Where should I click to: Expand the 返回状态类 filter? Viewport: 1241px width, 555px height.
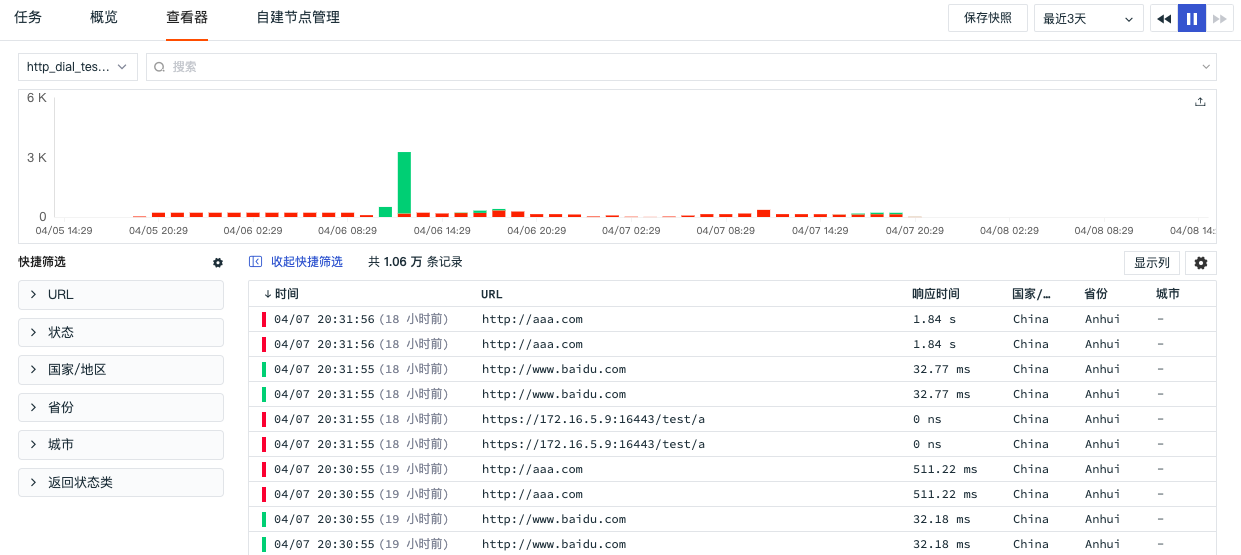(x=120, y=482)
